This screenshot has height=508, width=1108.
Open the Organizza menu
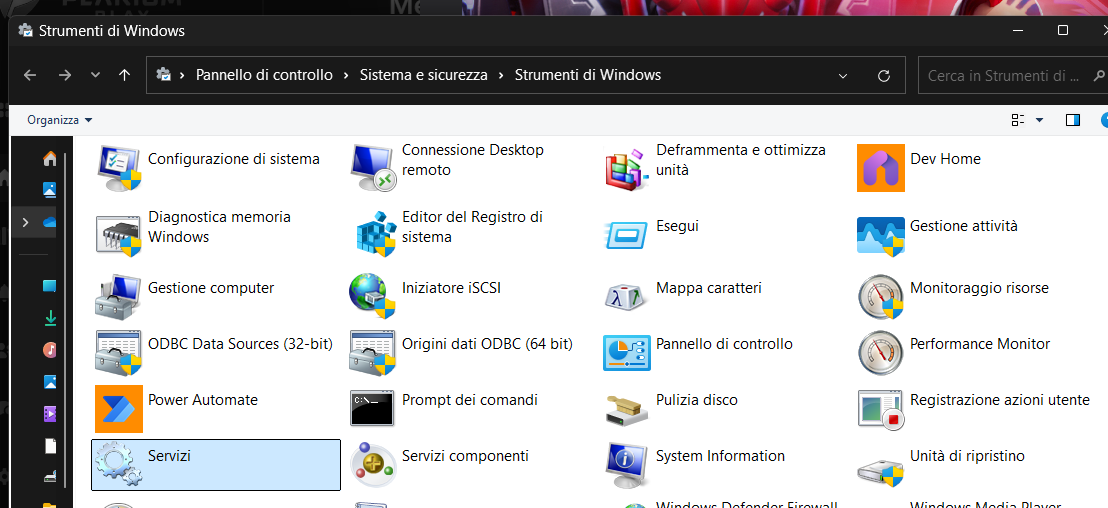tap(59, 120)
